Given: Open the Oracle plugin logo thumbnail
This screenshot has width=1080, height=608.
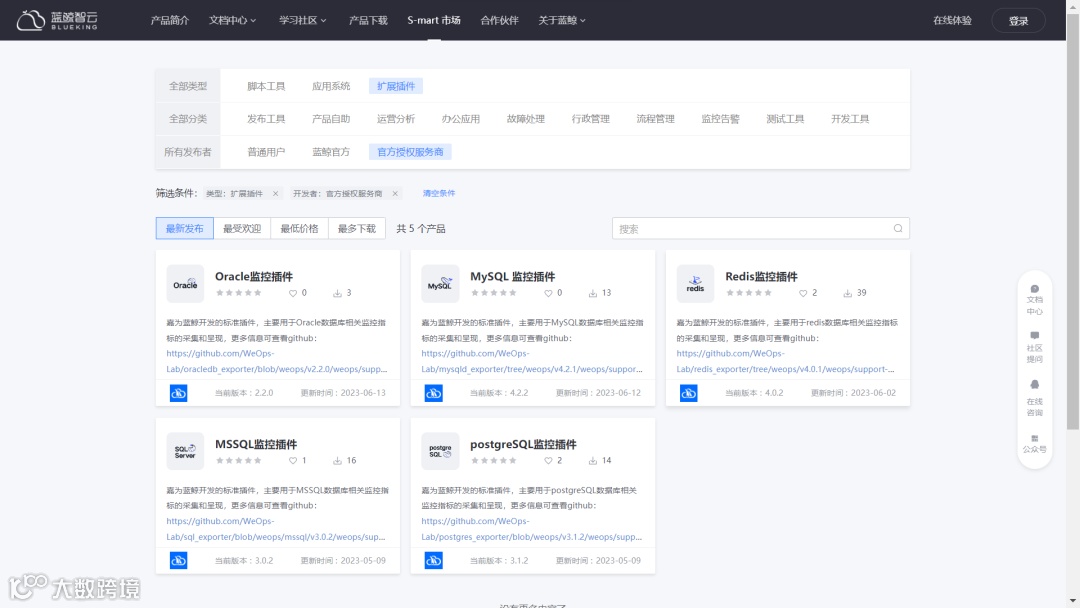Looking at the screenshot, I should 185,284.
